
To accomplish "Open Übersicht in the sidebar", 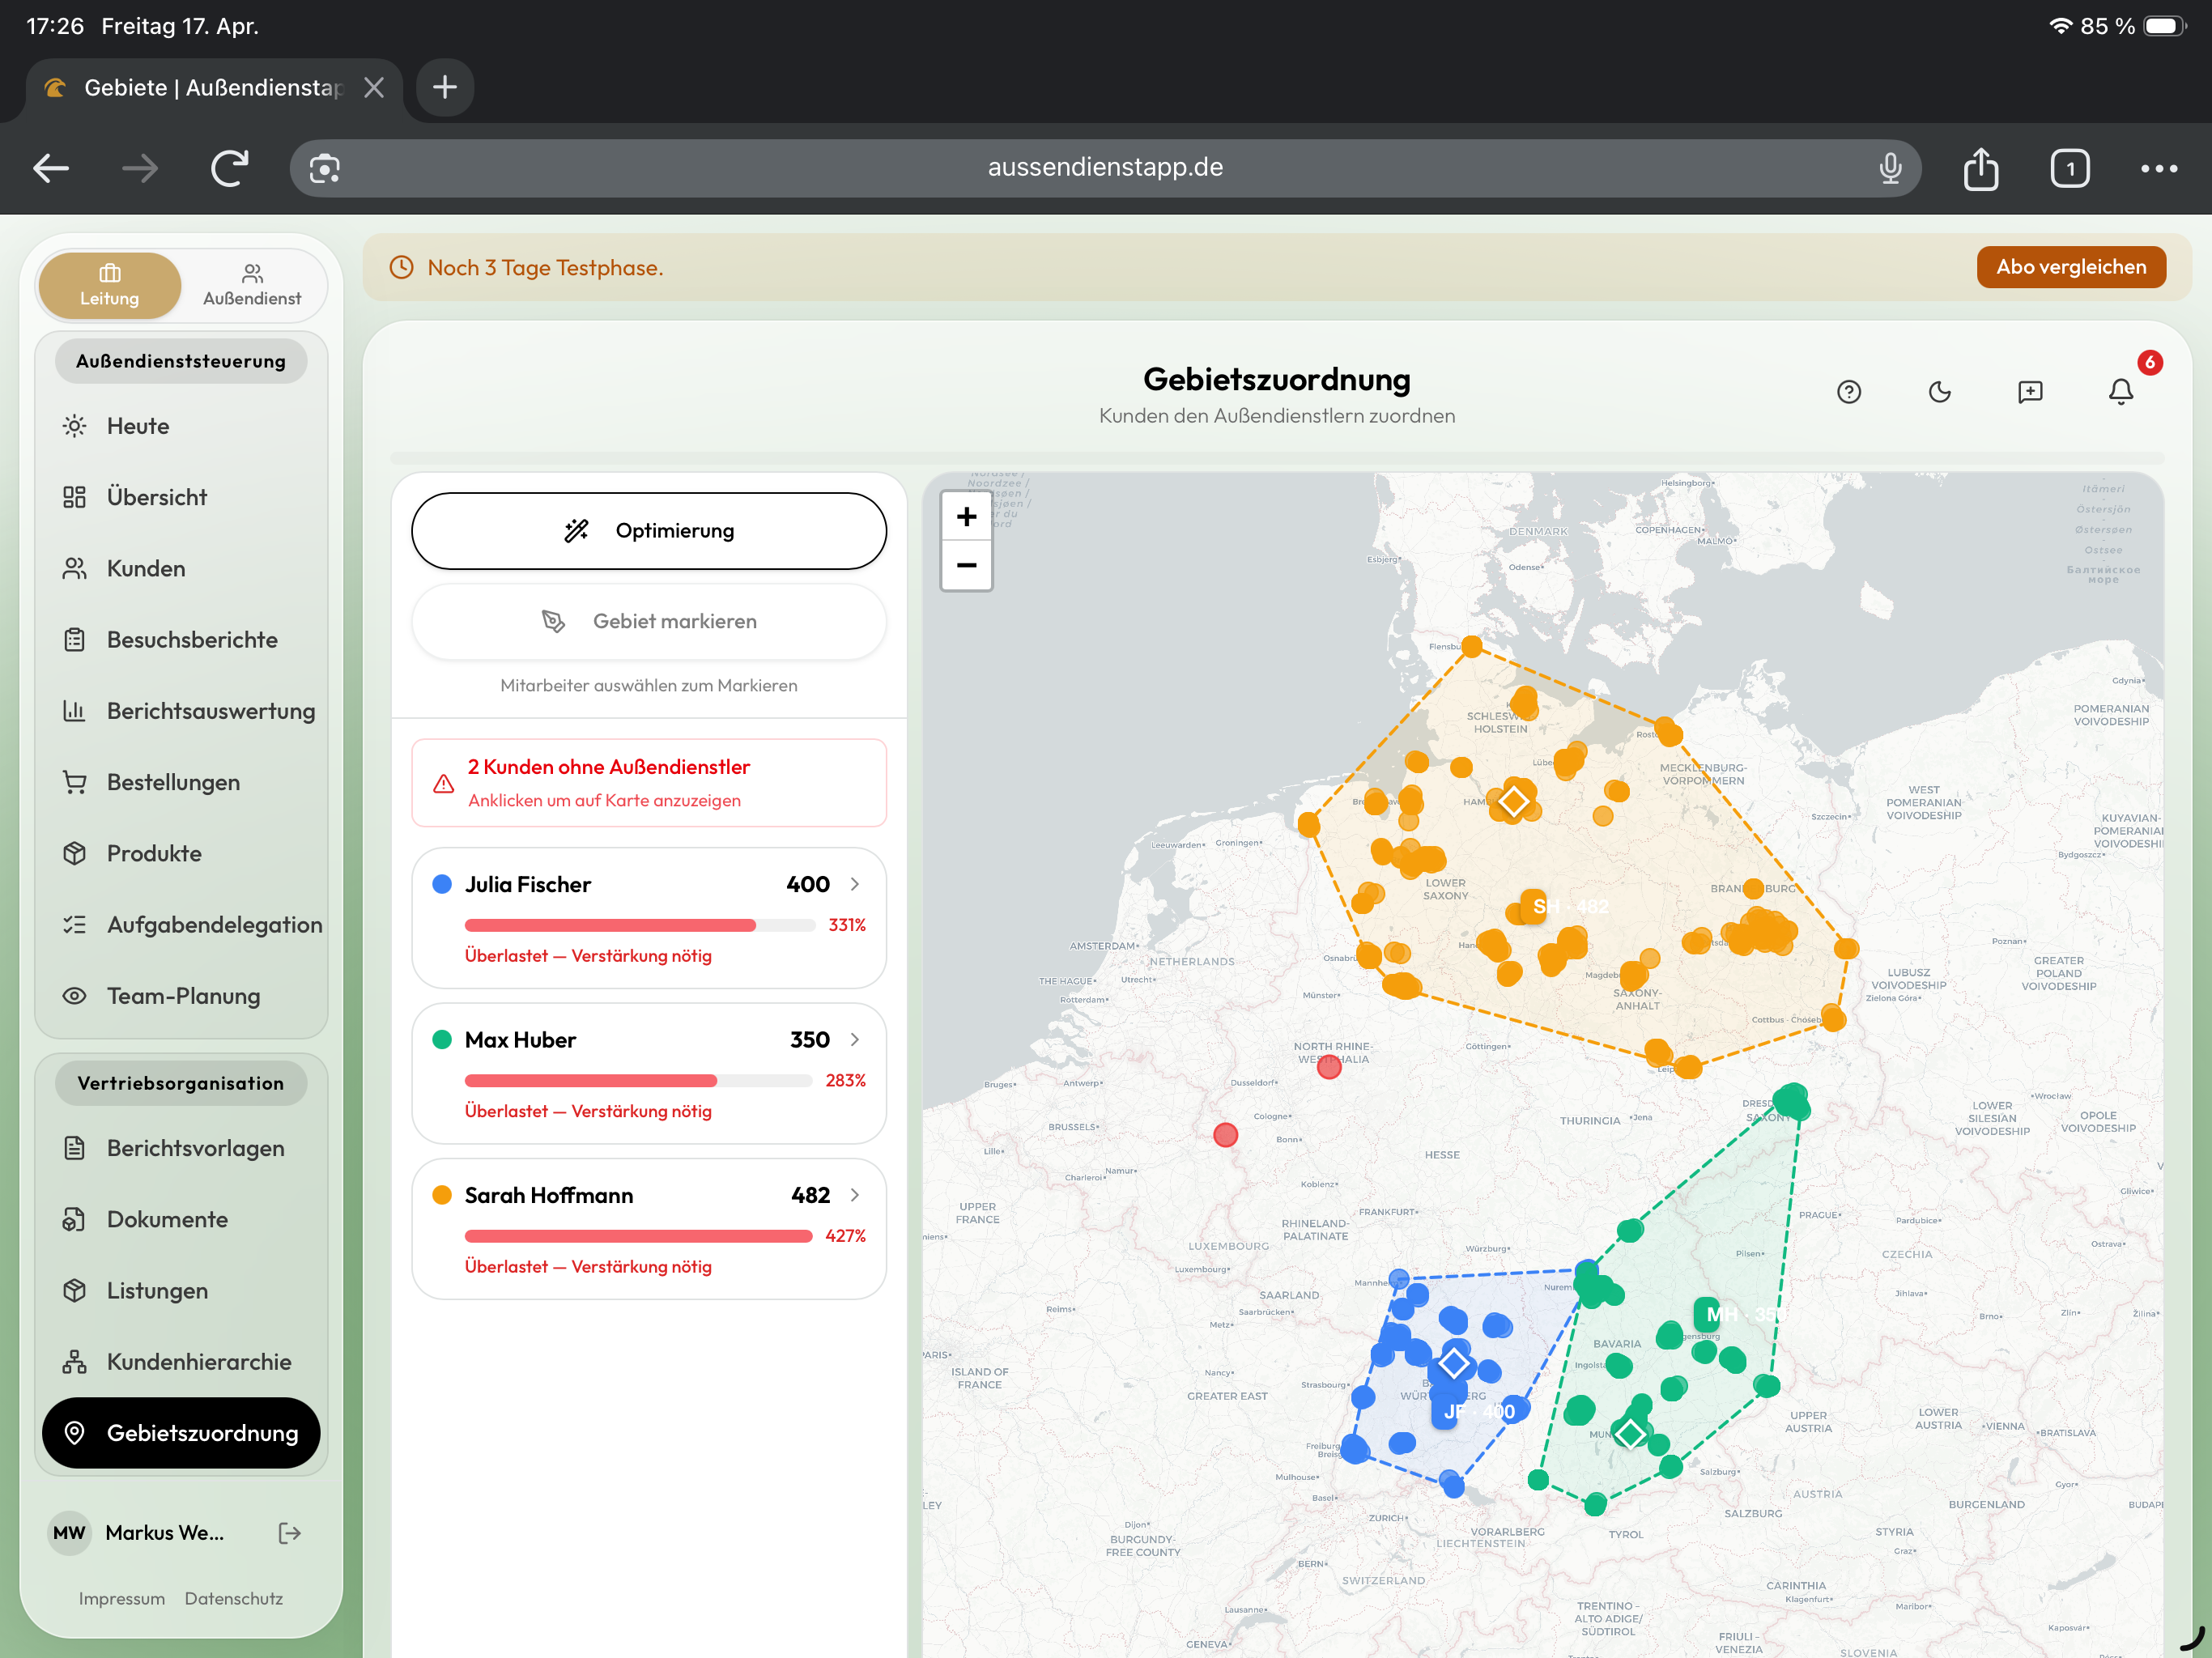I will pos(181,497).
